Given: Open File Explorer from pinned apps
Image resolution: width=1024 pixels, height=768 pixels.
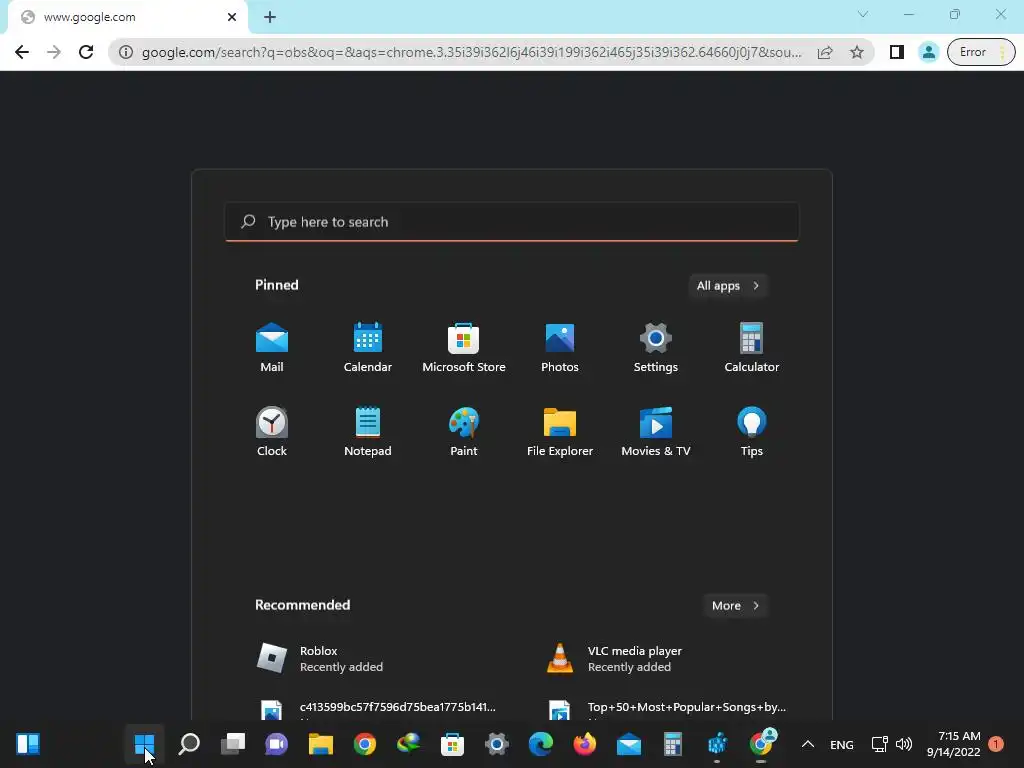Looking at the screenshot, I should tap(560, 432).
